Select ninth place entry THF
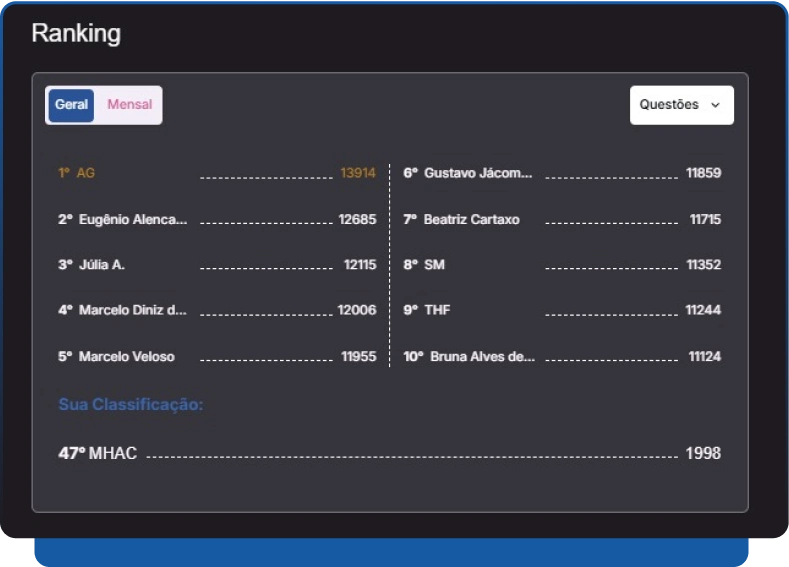This screenshot has height=567, width=789. click(437, 310)
